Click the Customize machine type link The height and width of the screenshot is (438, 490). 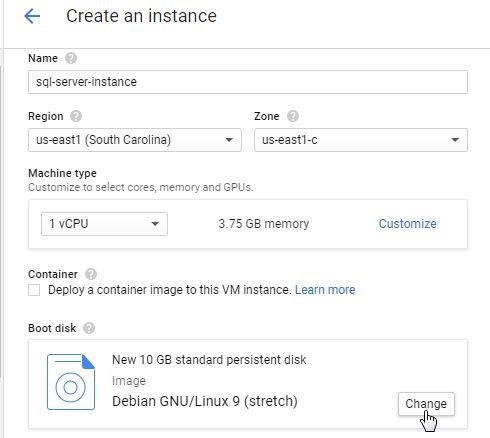(407, 224)
